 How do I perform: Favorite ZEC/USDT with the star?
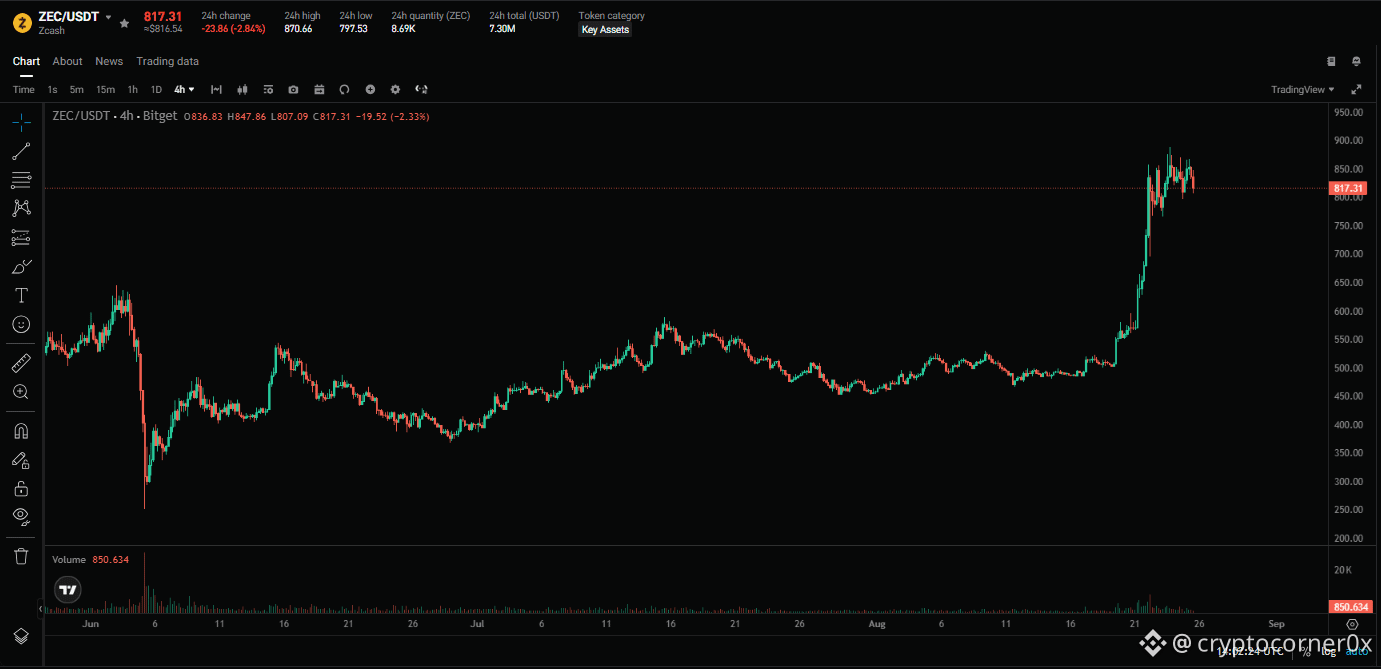[124, 22]
